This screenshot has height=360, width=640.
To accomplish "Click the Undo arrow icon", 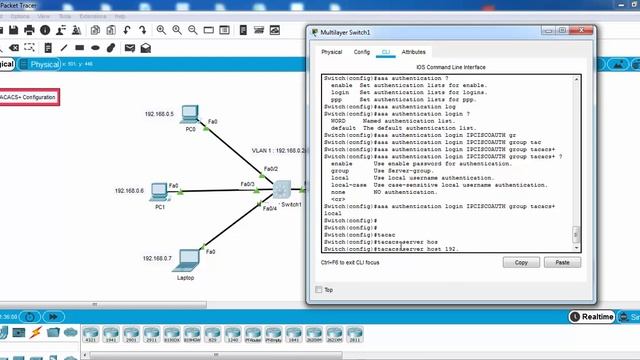I will tap(127, 30).
